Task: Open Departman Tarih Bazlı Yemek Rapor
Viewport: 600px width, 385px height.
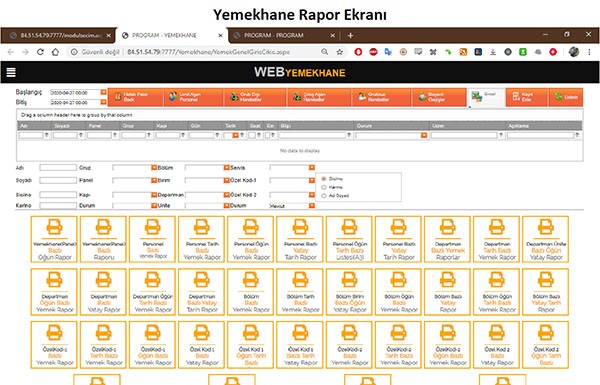Action: pyautogui.click(x=496, y=239)
